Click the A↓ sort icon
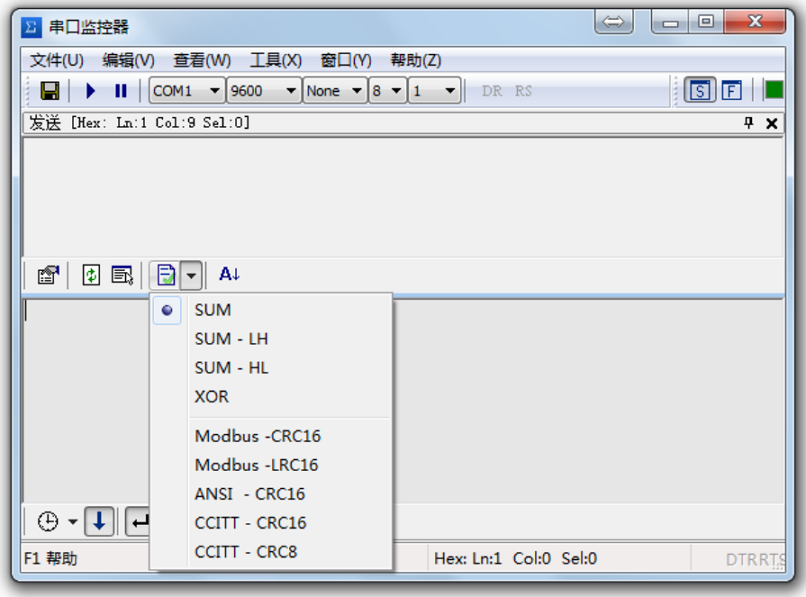 click(229, 274)
